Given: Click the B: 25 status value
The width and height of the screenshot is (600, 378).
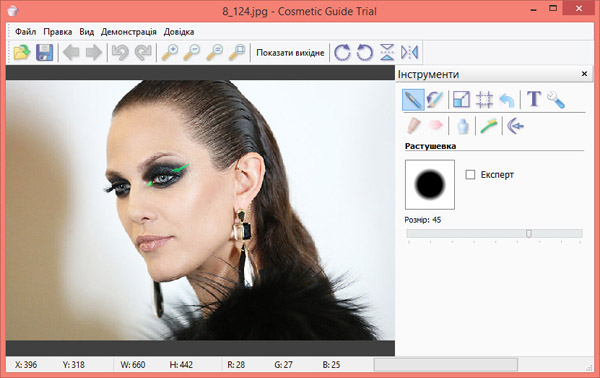Looking at the screenshot, I should 331,365.
